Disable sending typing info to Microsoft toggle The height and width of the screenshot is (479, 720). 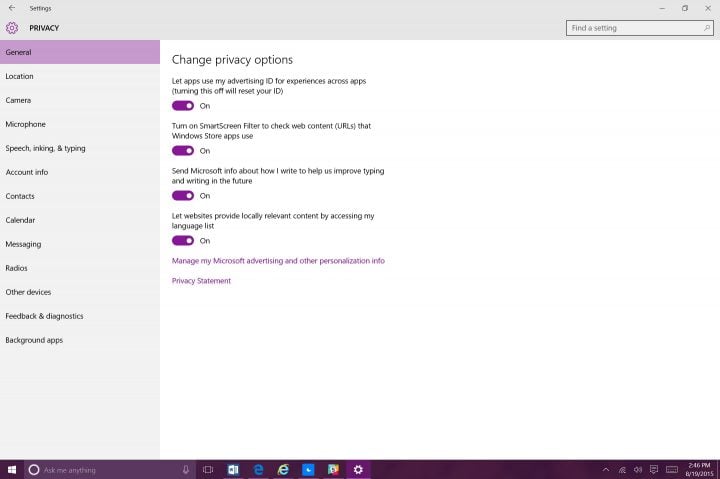(x=183, y=196)
